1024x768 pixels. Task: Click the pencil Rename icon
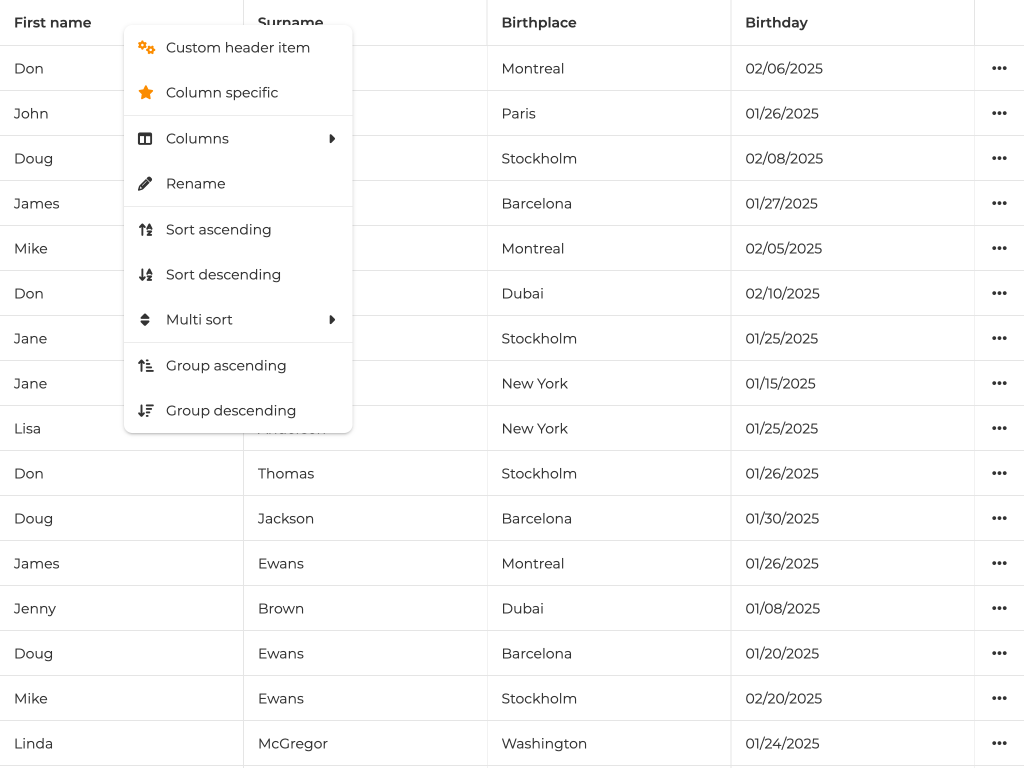click(146, 184)
